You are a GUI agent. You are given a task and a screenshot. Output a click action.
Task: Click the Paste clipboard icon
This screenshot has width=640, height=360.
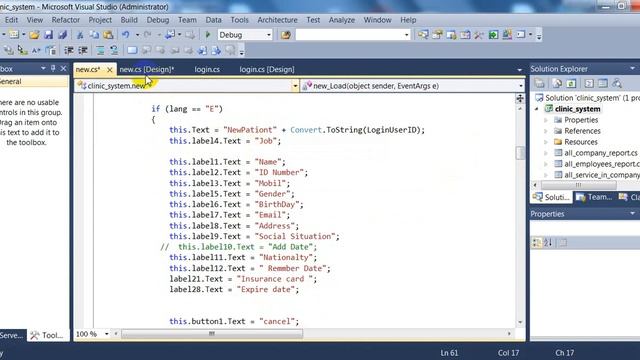point(108,35)
